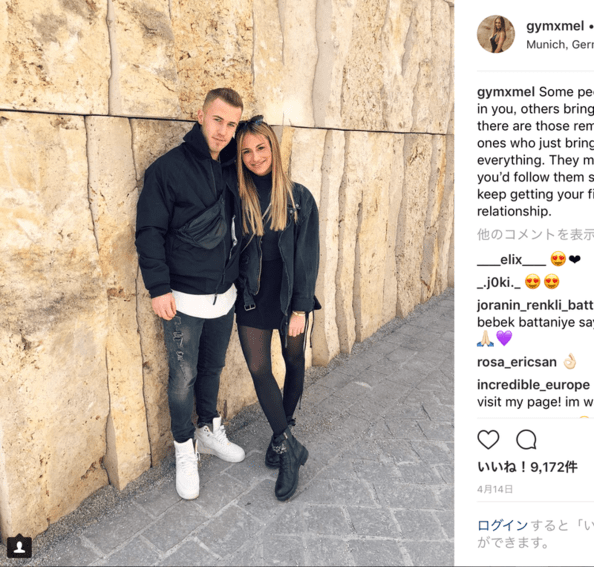Open rosa_ericsan commenter profile
594x567 pixels.
517,362
